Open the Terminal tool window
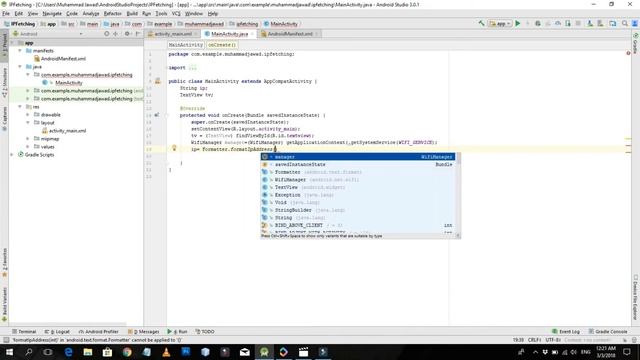Image resolution: width=640 pixels, height=360 pixels. pos(24,331)
